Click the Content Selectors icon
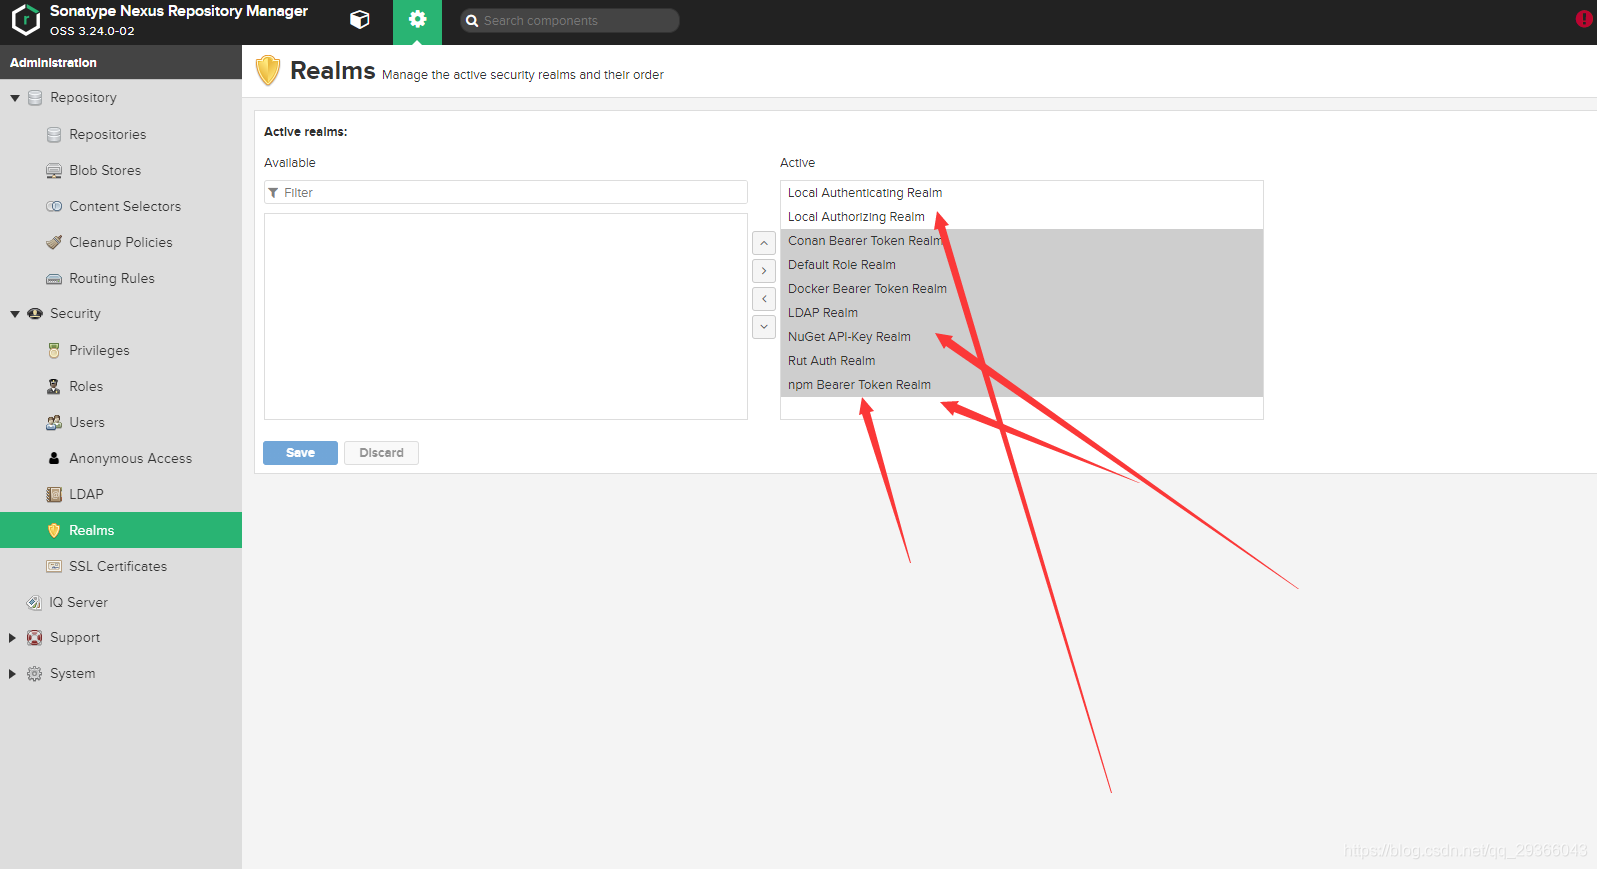Viewport: 1597px width, 869px height. click(x=54, y=207)
